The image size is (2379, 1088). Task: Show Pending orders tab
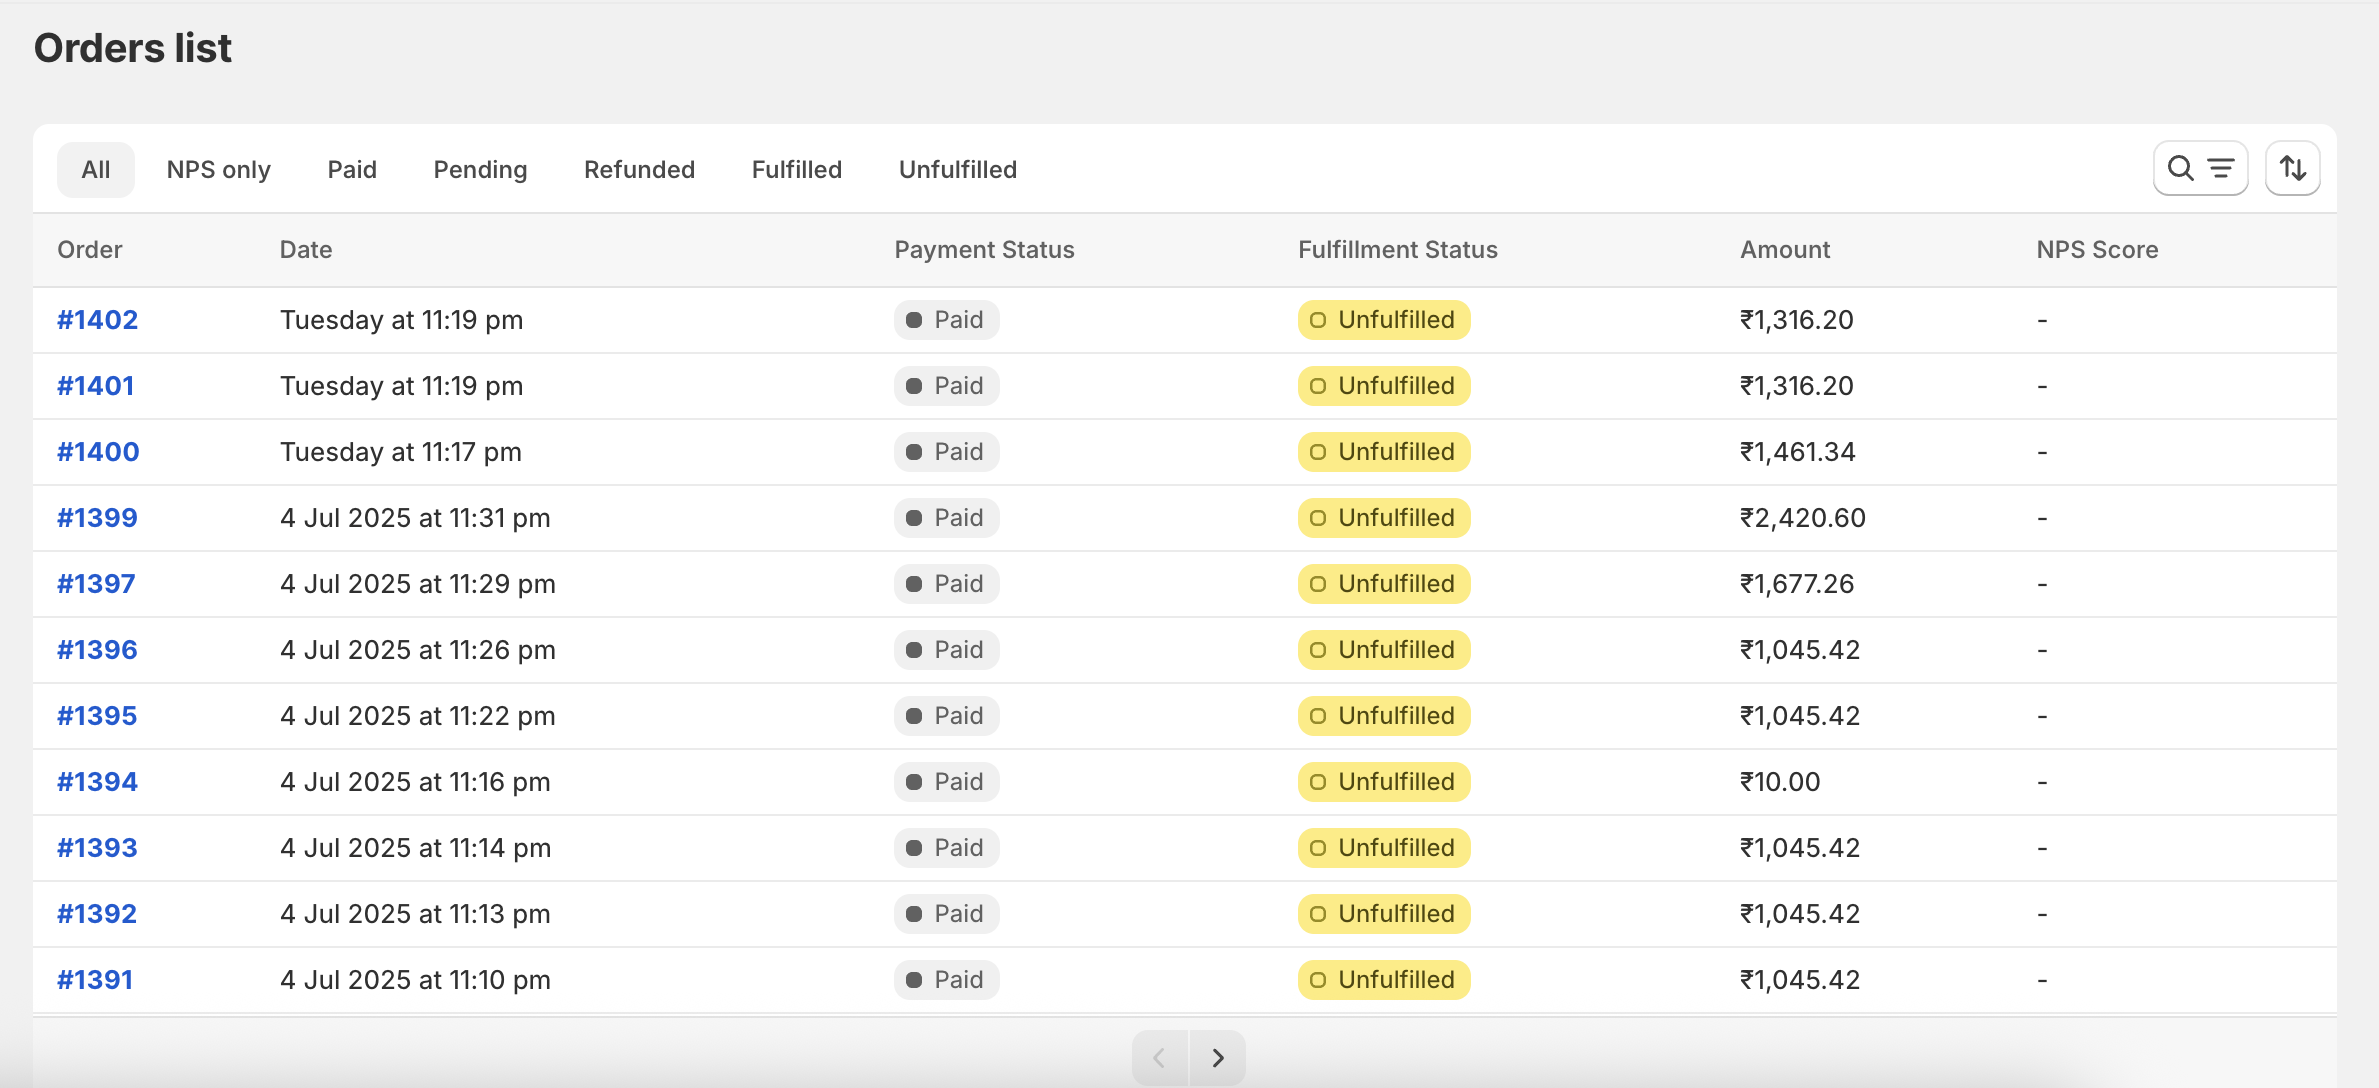coord(480,170)
